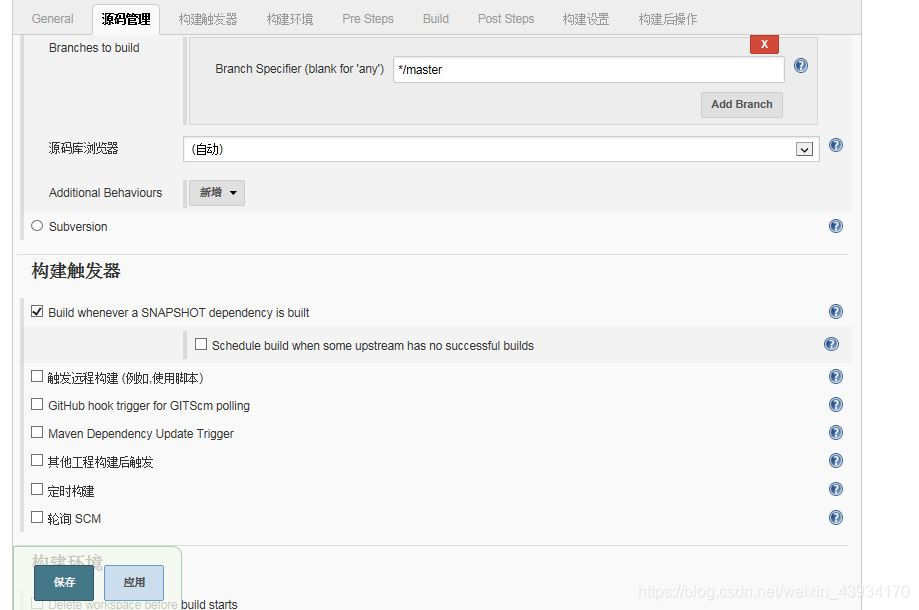Image resolution: width=919 pixels, height=610 pixels.
Task: Switch to the Build tab
Action: [x=435, y=19]
